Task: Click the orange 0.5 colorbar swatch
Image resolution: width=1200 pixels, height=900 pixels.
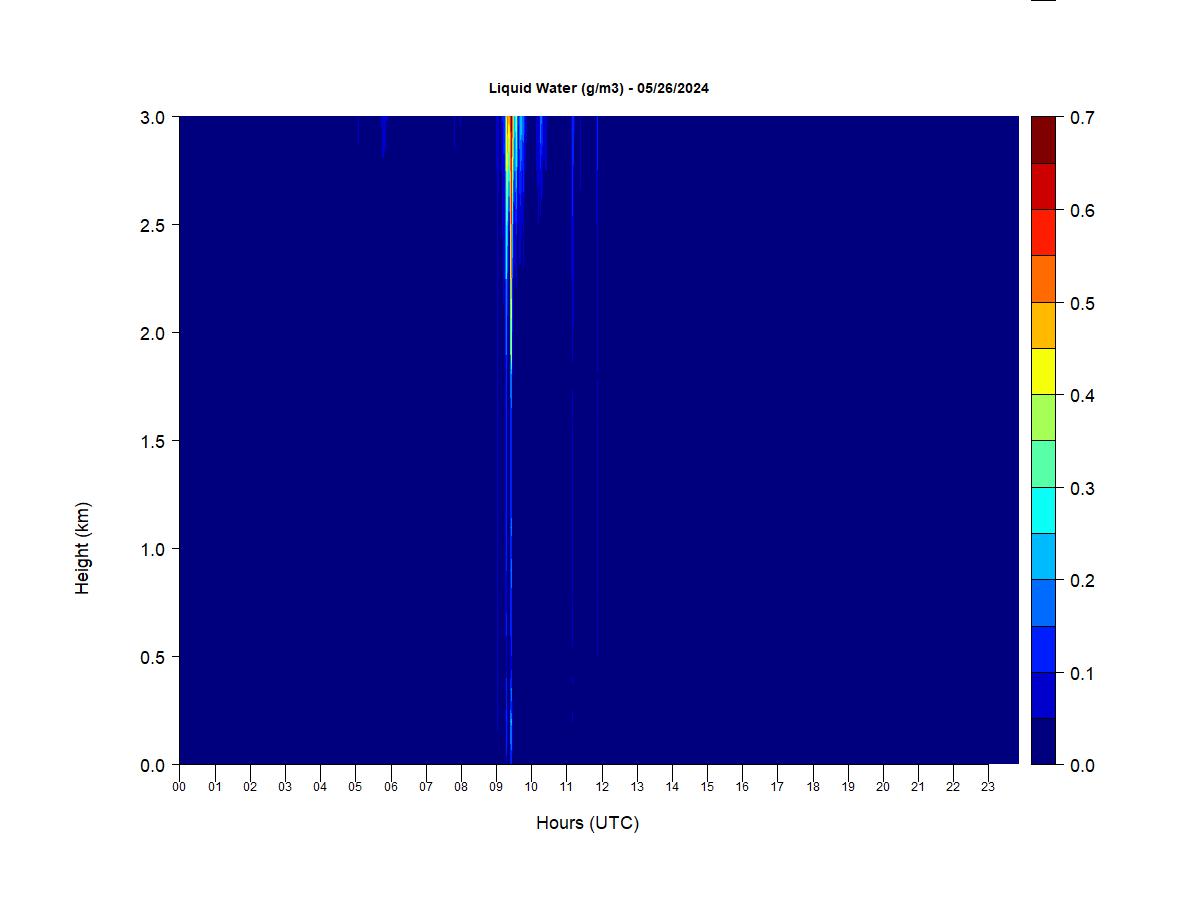Action: [1043, 279]
